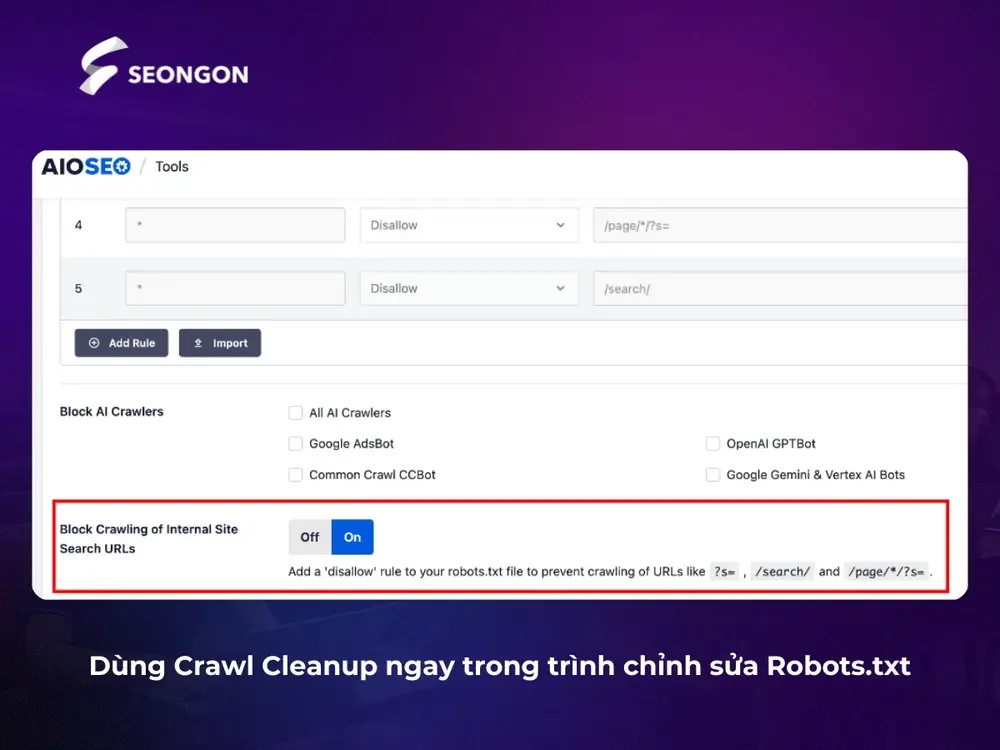1000x750 pixels.
Task: Open the Tools breadcrumb
Action: (x=172, y=166)
